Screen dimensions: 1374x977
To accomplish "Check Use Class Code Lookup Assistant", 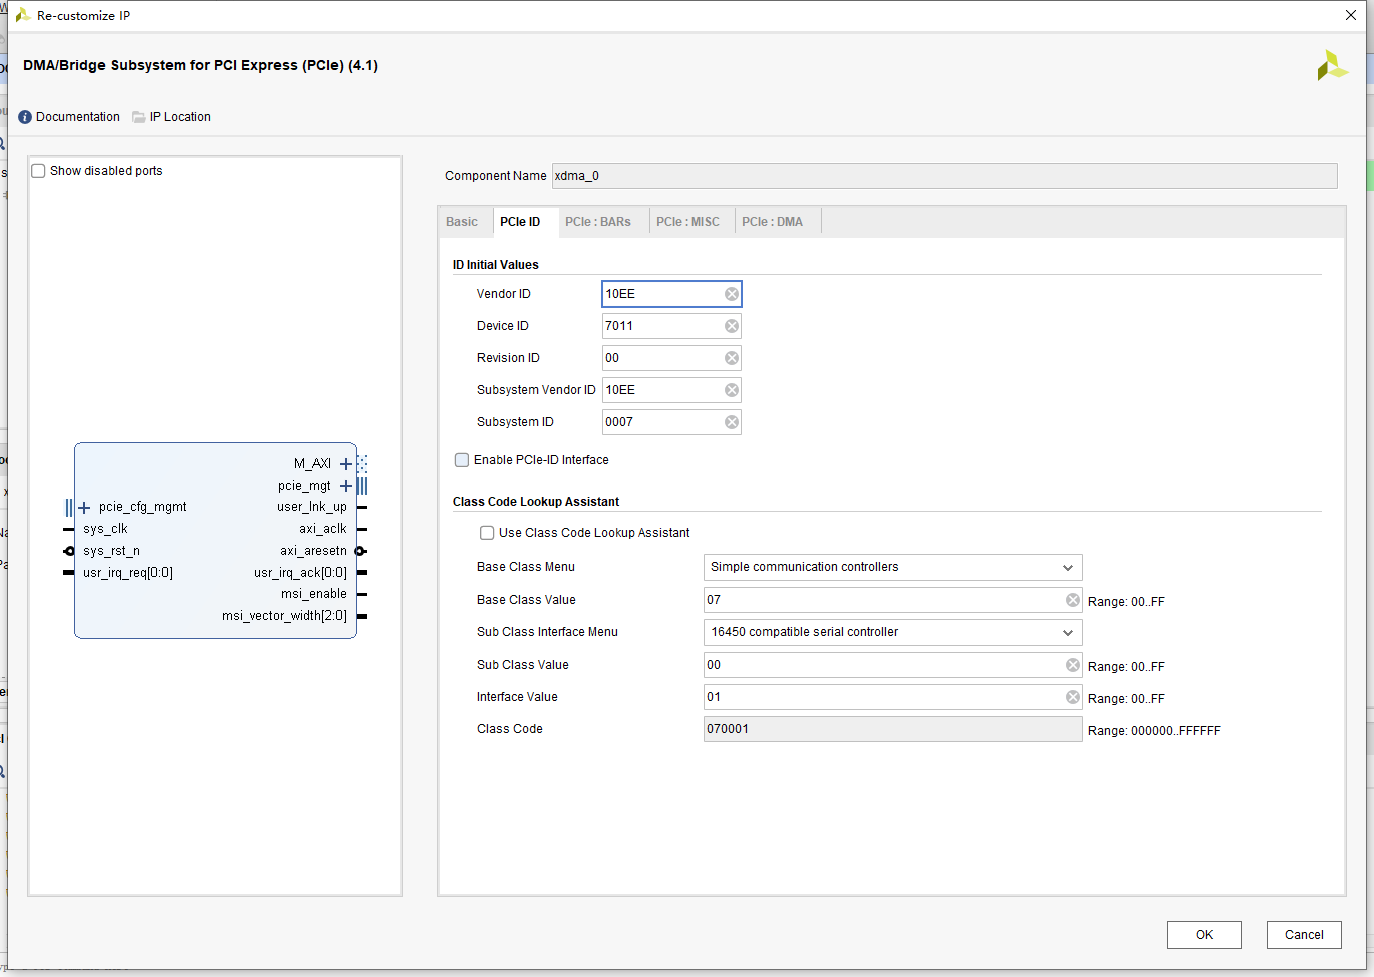I will click(x=487, y=533).
